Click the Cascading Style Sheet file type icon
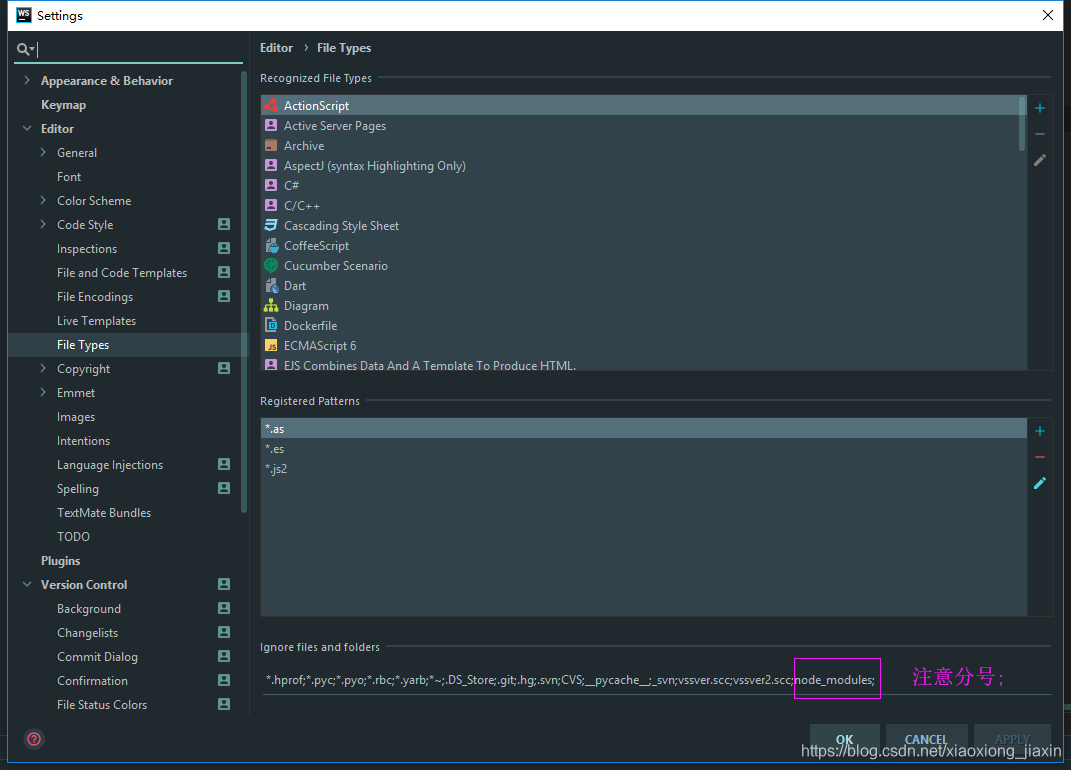 coord(271,225)
